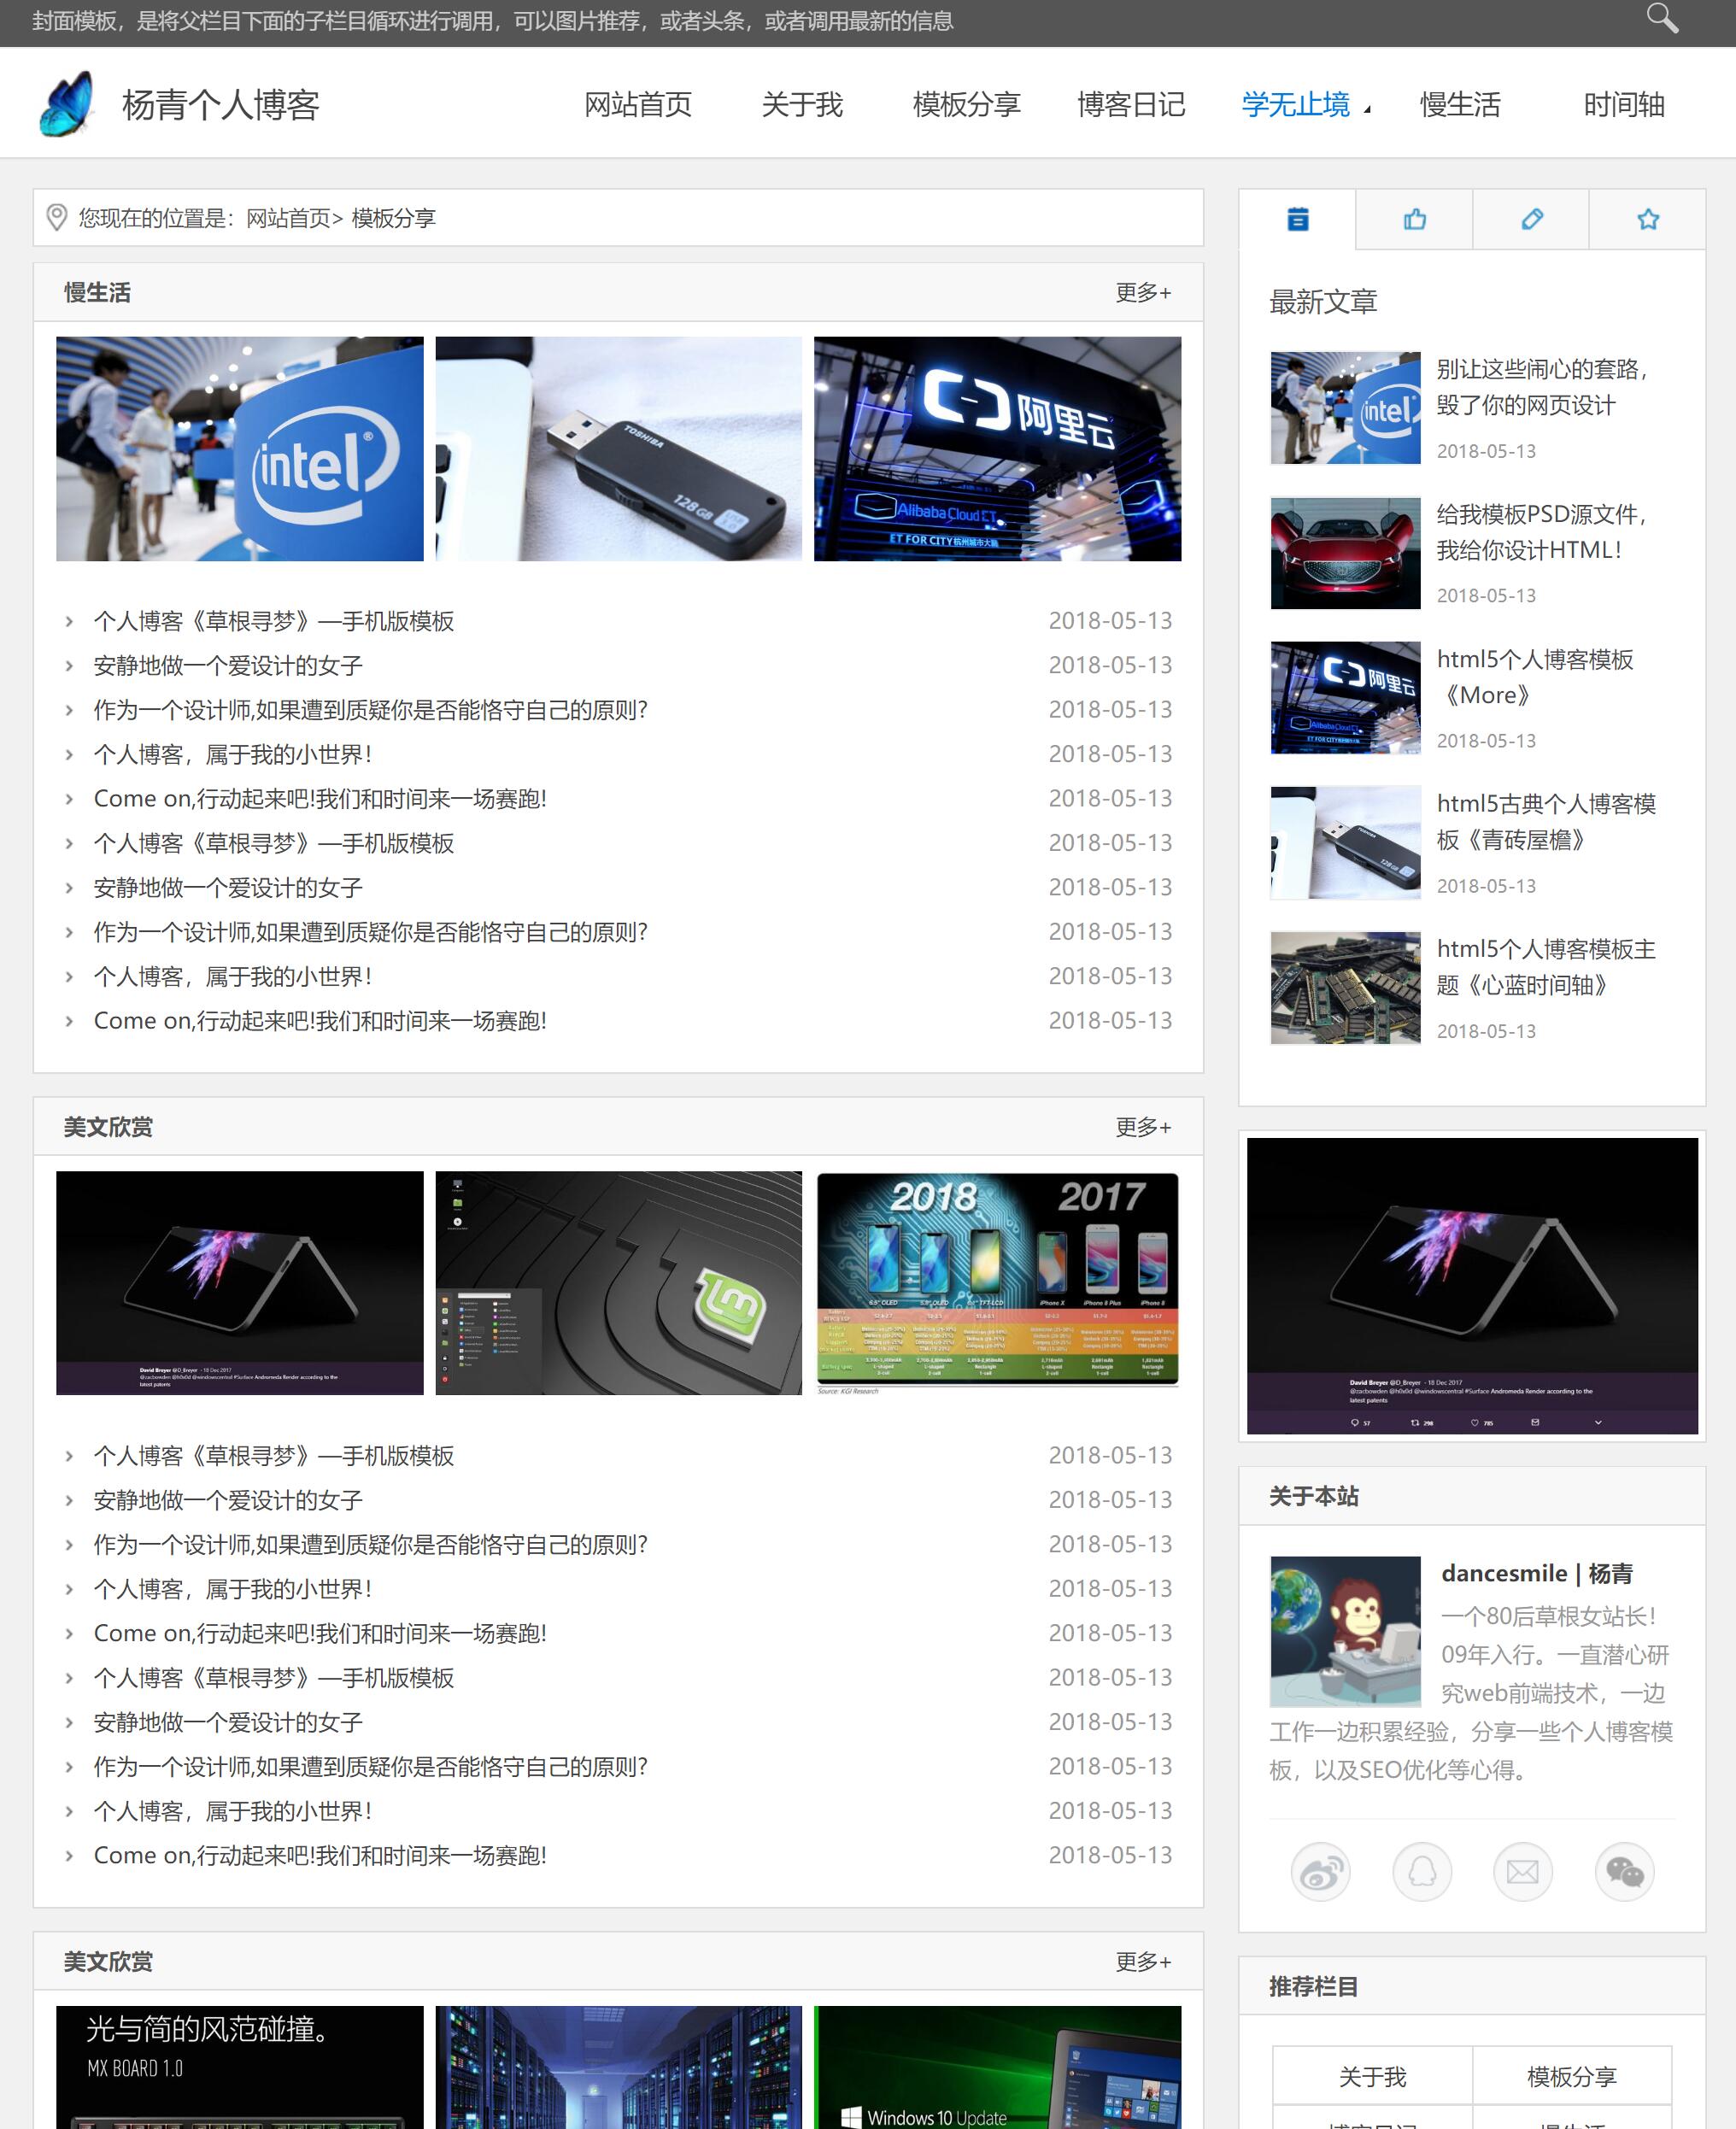This screenshot has height=2129, width=1736.
Task: Click the email envelope icon
Action: 1522,1871
